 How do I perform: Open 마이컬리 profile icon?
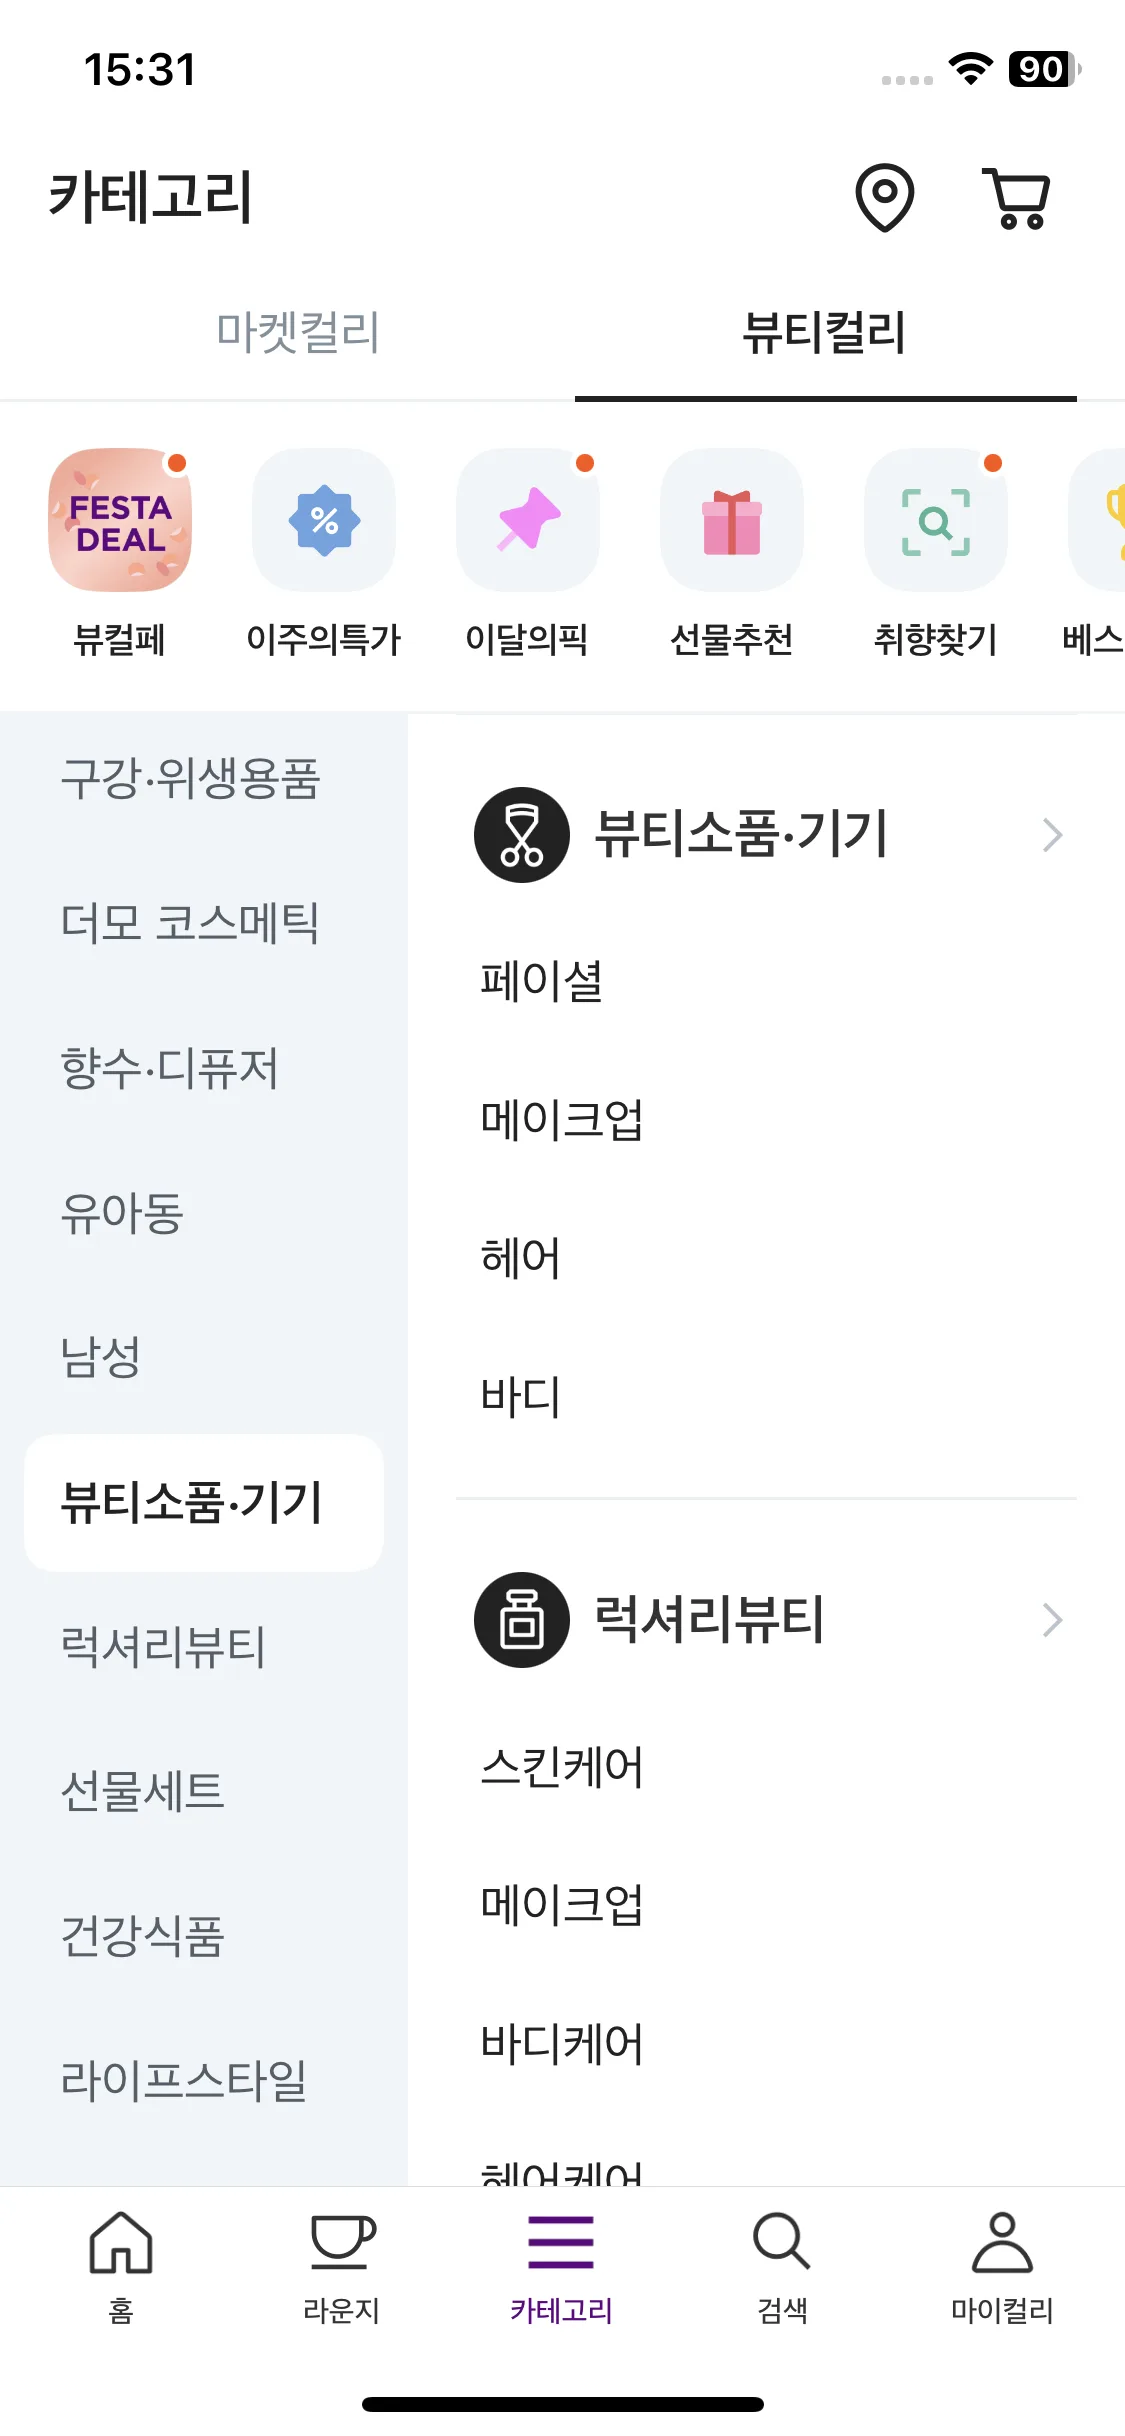click(1002, 2242)
